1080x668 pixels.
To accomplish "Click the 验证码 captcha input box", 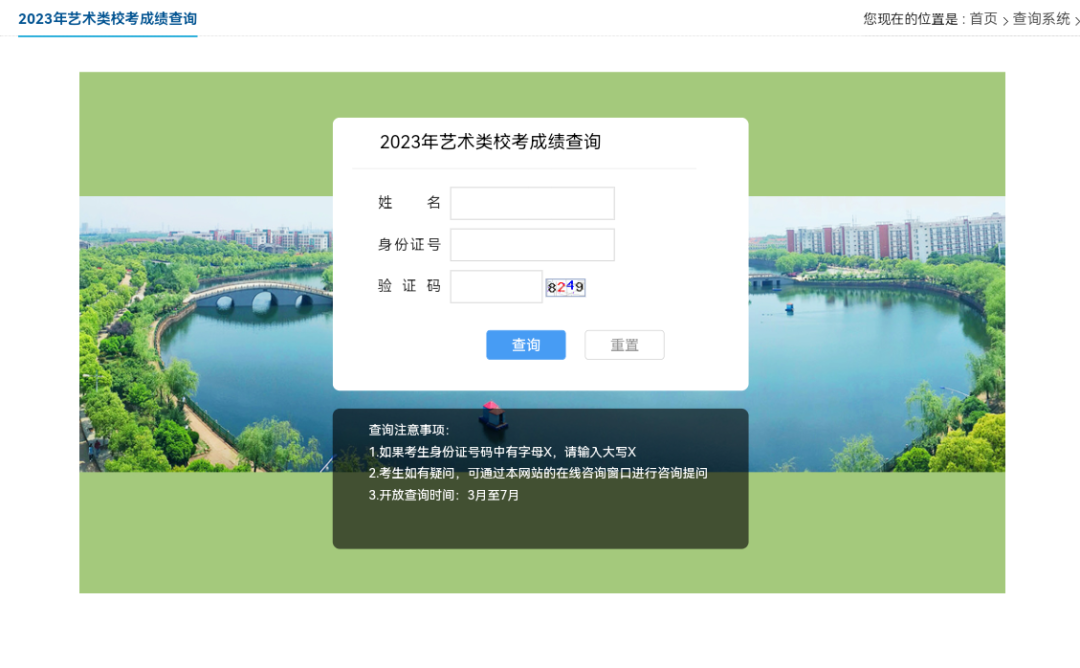I will pyautogui.click(x=496, y=286).
